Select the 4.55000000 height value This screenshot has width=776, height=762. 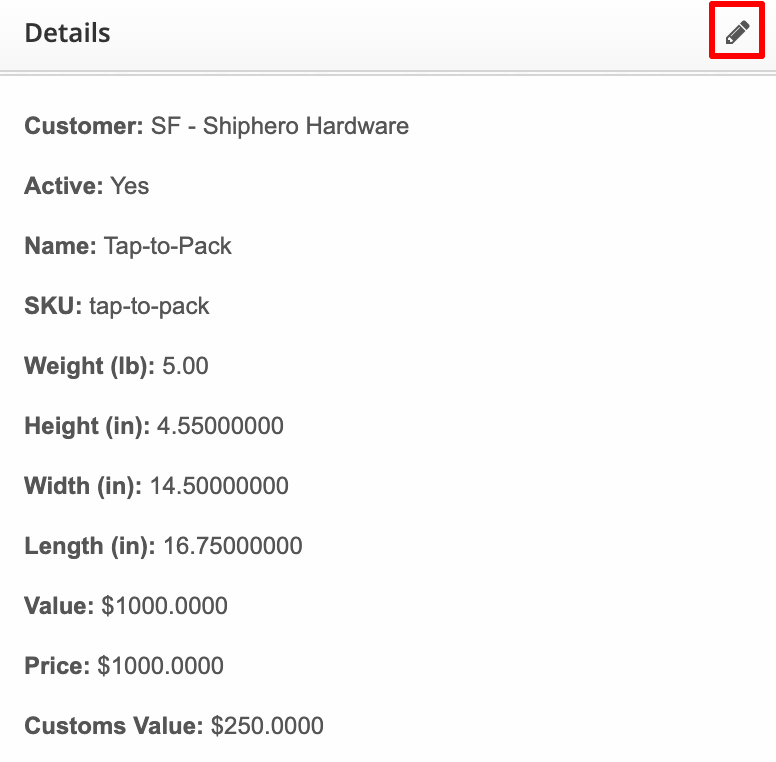(219, 426)
